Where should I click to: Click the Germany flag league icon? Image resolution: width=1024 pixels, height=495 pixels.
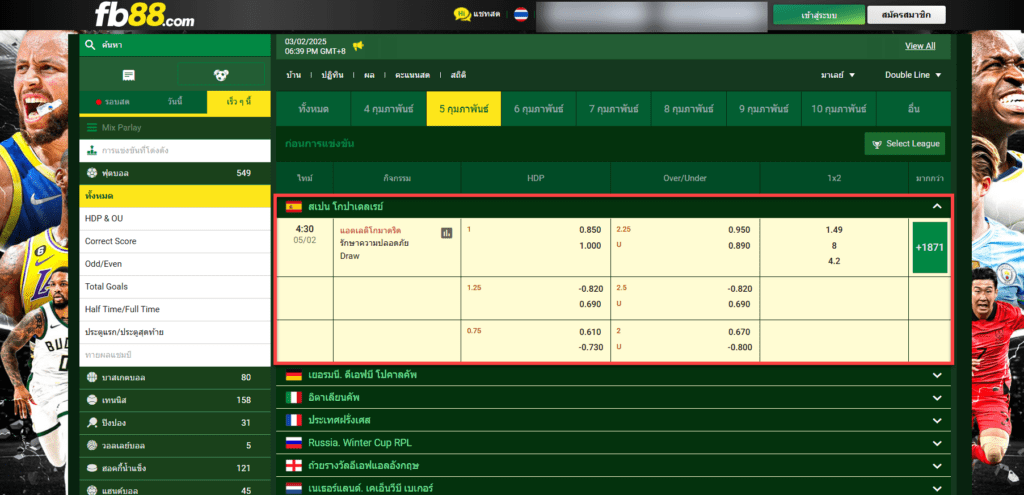coord(294,375)
